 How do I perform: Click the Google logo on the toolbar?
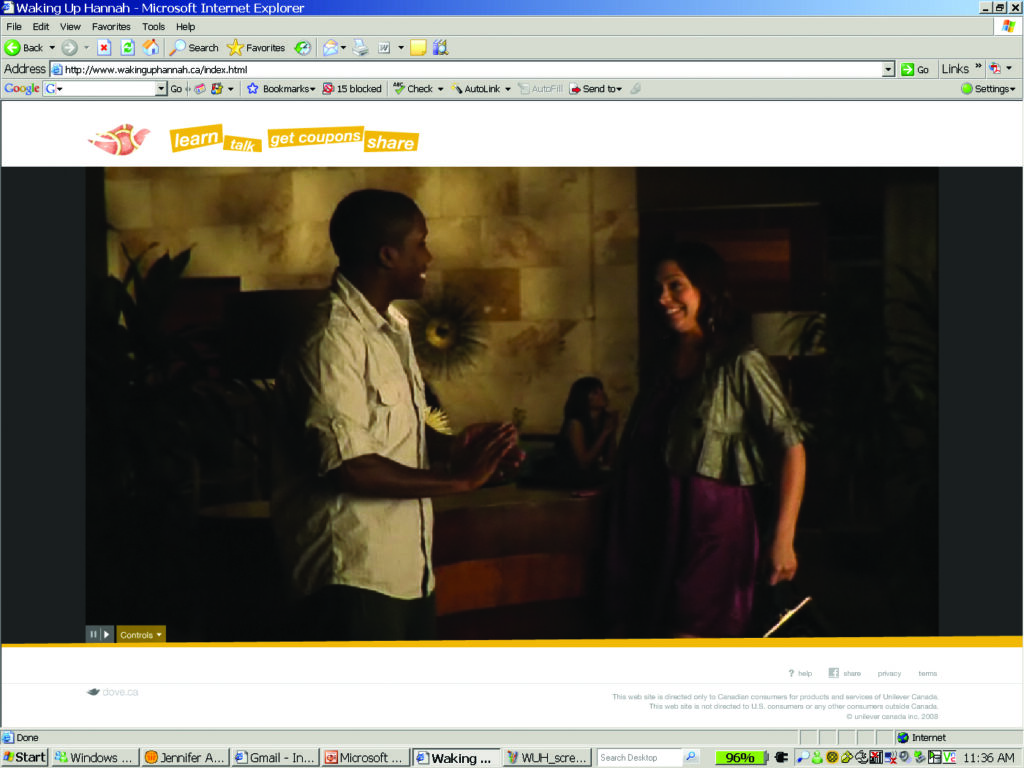(22, 89)
